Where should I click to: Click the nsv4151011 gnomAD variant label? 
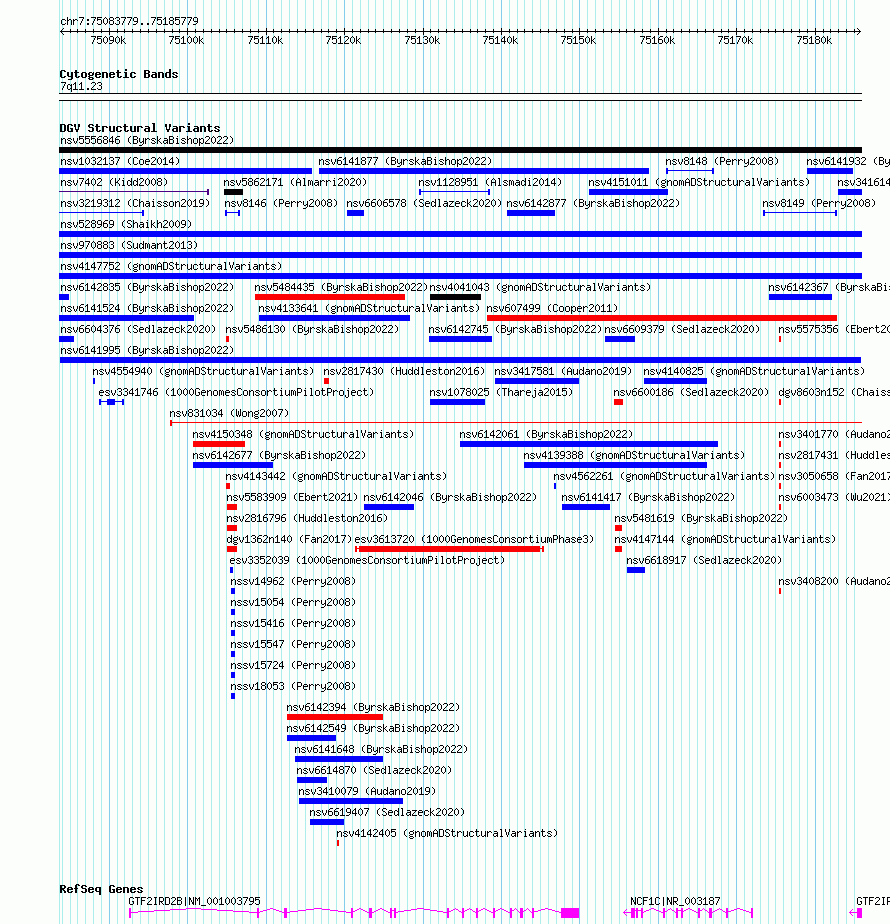699,183
